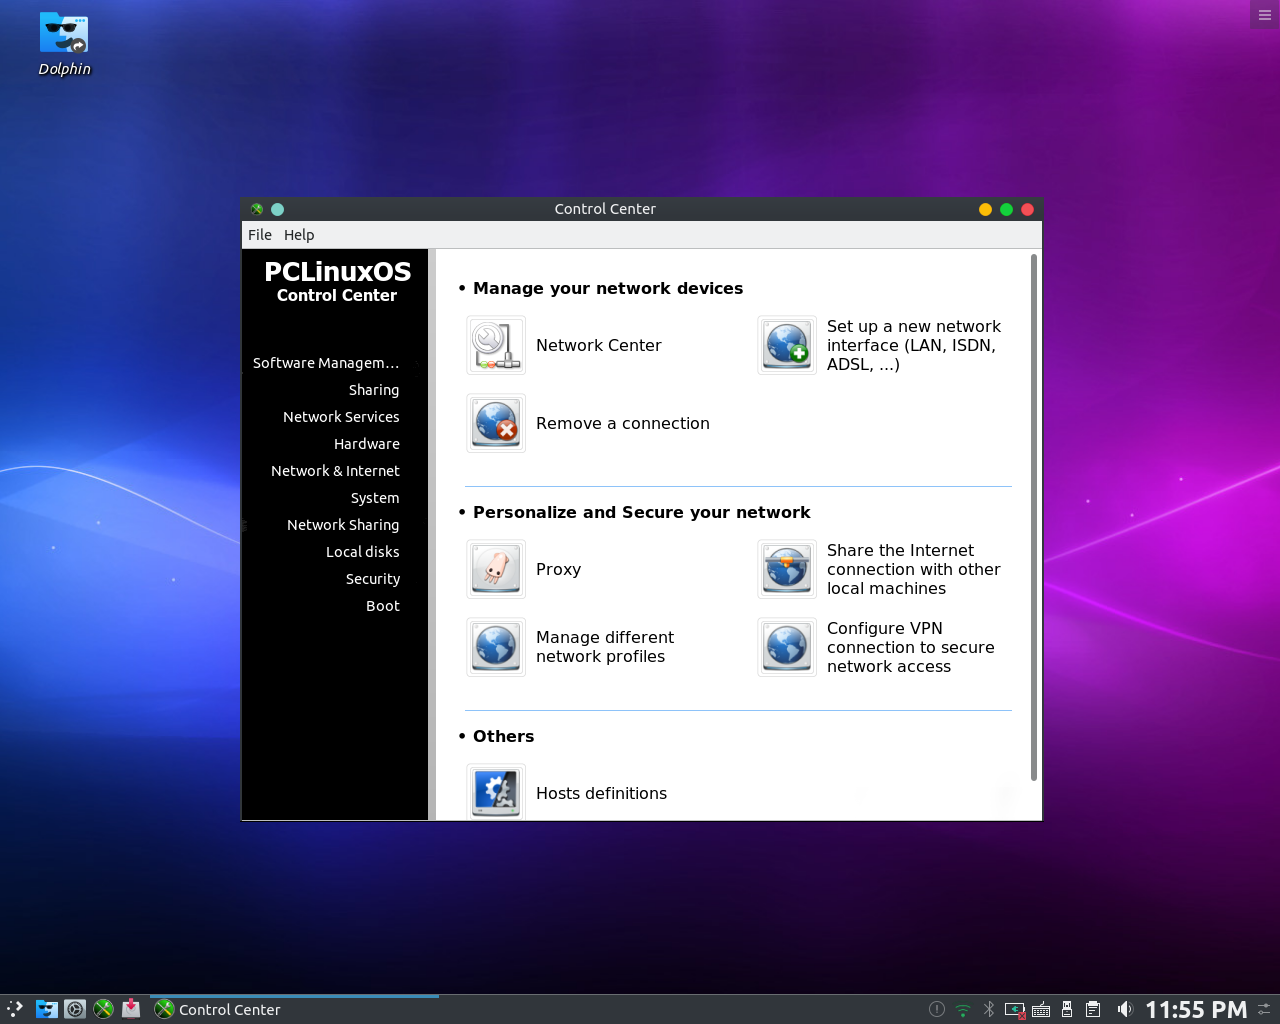1280x1024 pixels.
Task: Open the Network Center icon
Action: [x=496, y=345]
